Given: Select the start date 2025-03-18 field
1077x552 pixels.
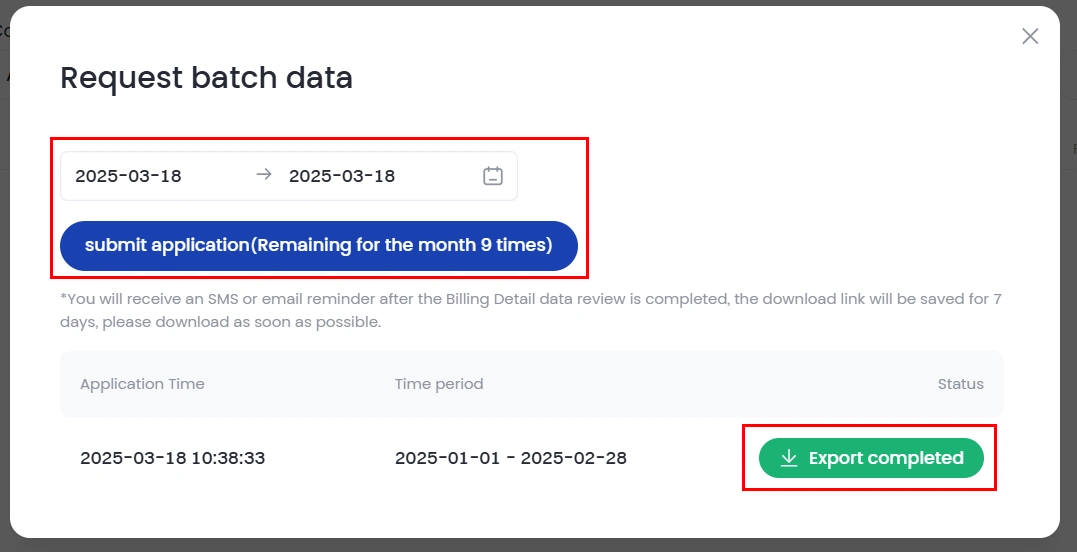Looking at the screenshot, I should (128, 176).
